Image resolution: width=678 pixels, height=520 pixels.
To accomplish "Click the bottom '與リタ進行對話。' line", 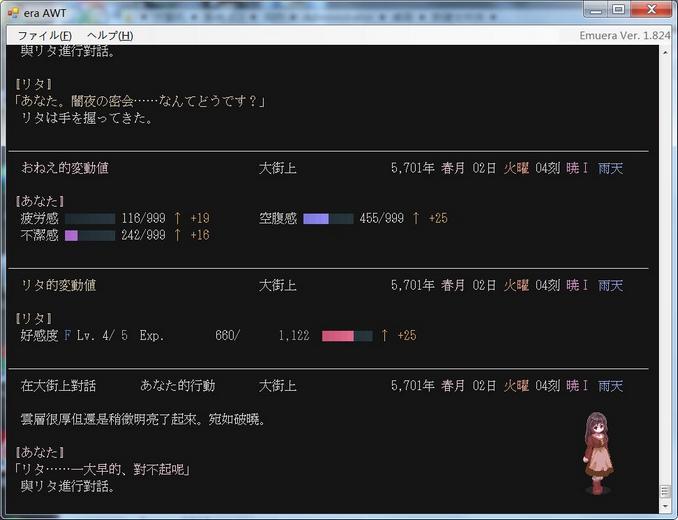I will 68,486.
